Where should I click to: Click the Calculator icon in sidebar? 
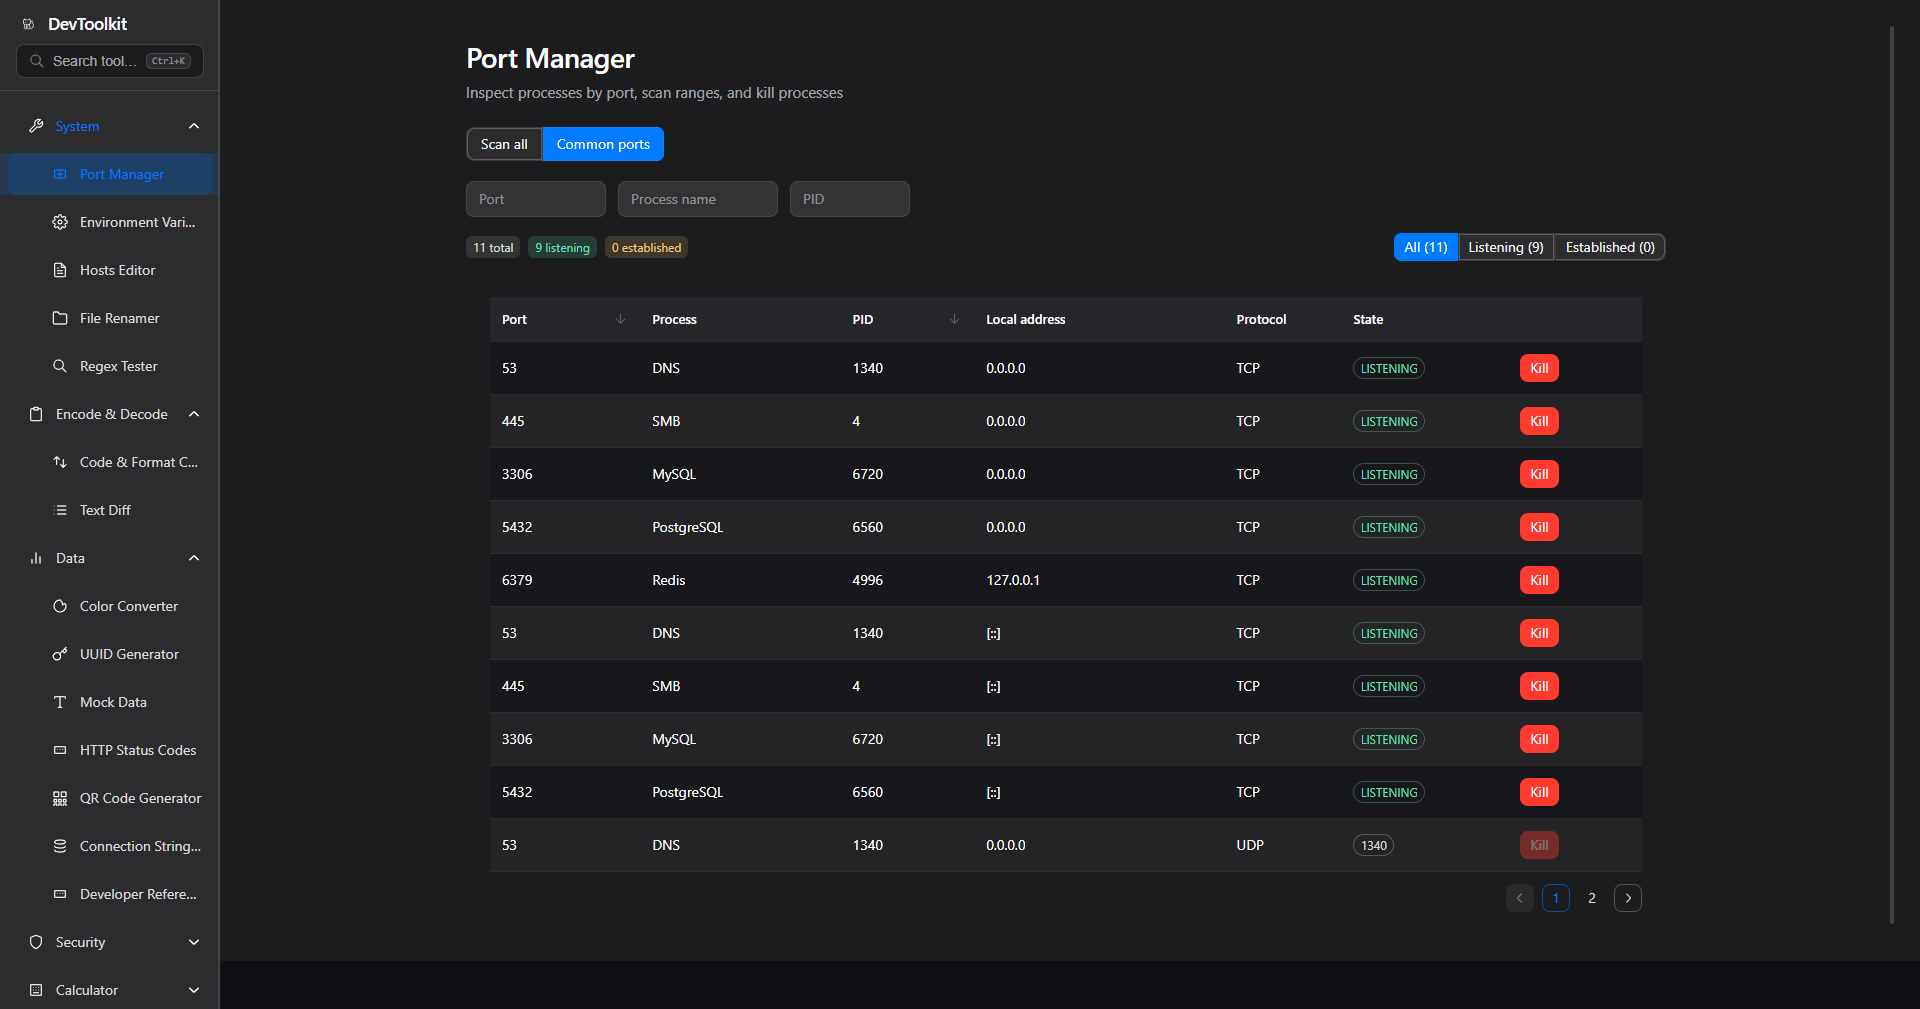tap(36, 990)
